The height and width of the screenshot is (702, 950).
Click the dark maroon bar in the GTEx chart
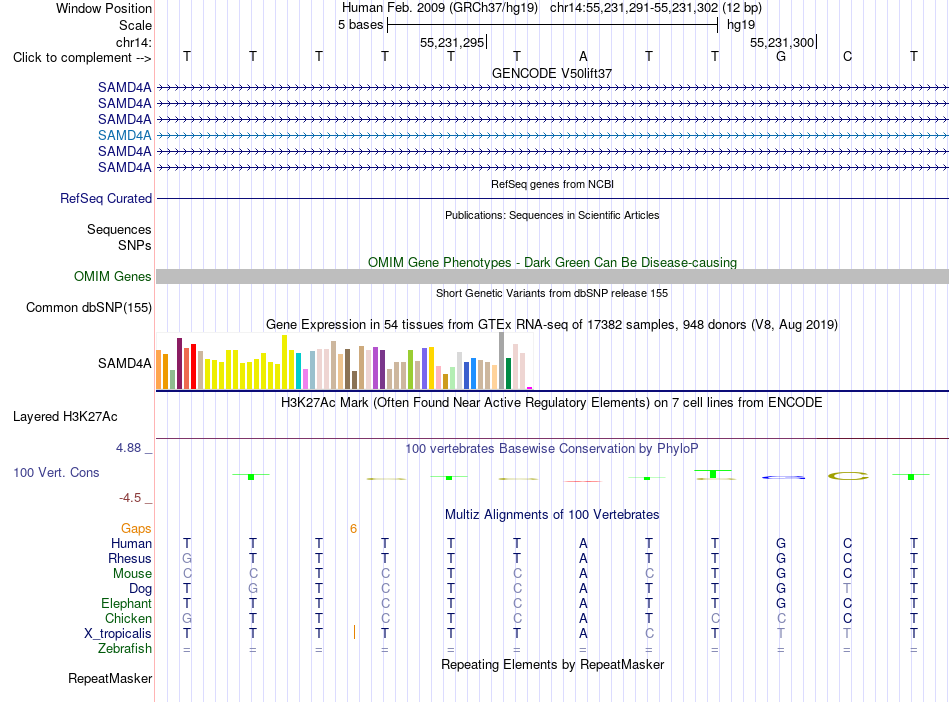[x=179, y=363]
